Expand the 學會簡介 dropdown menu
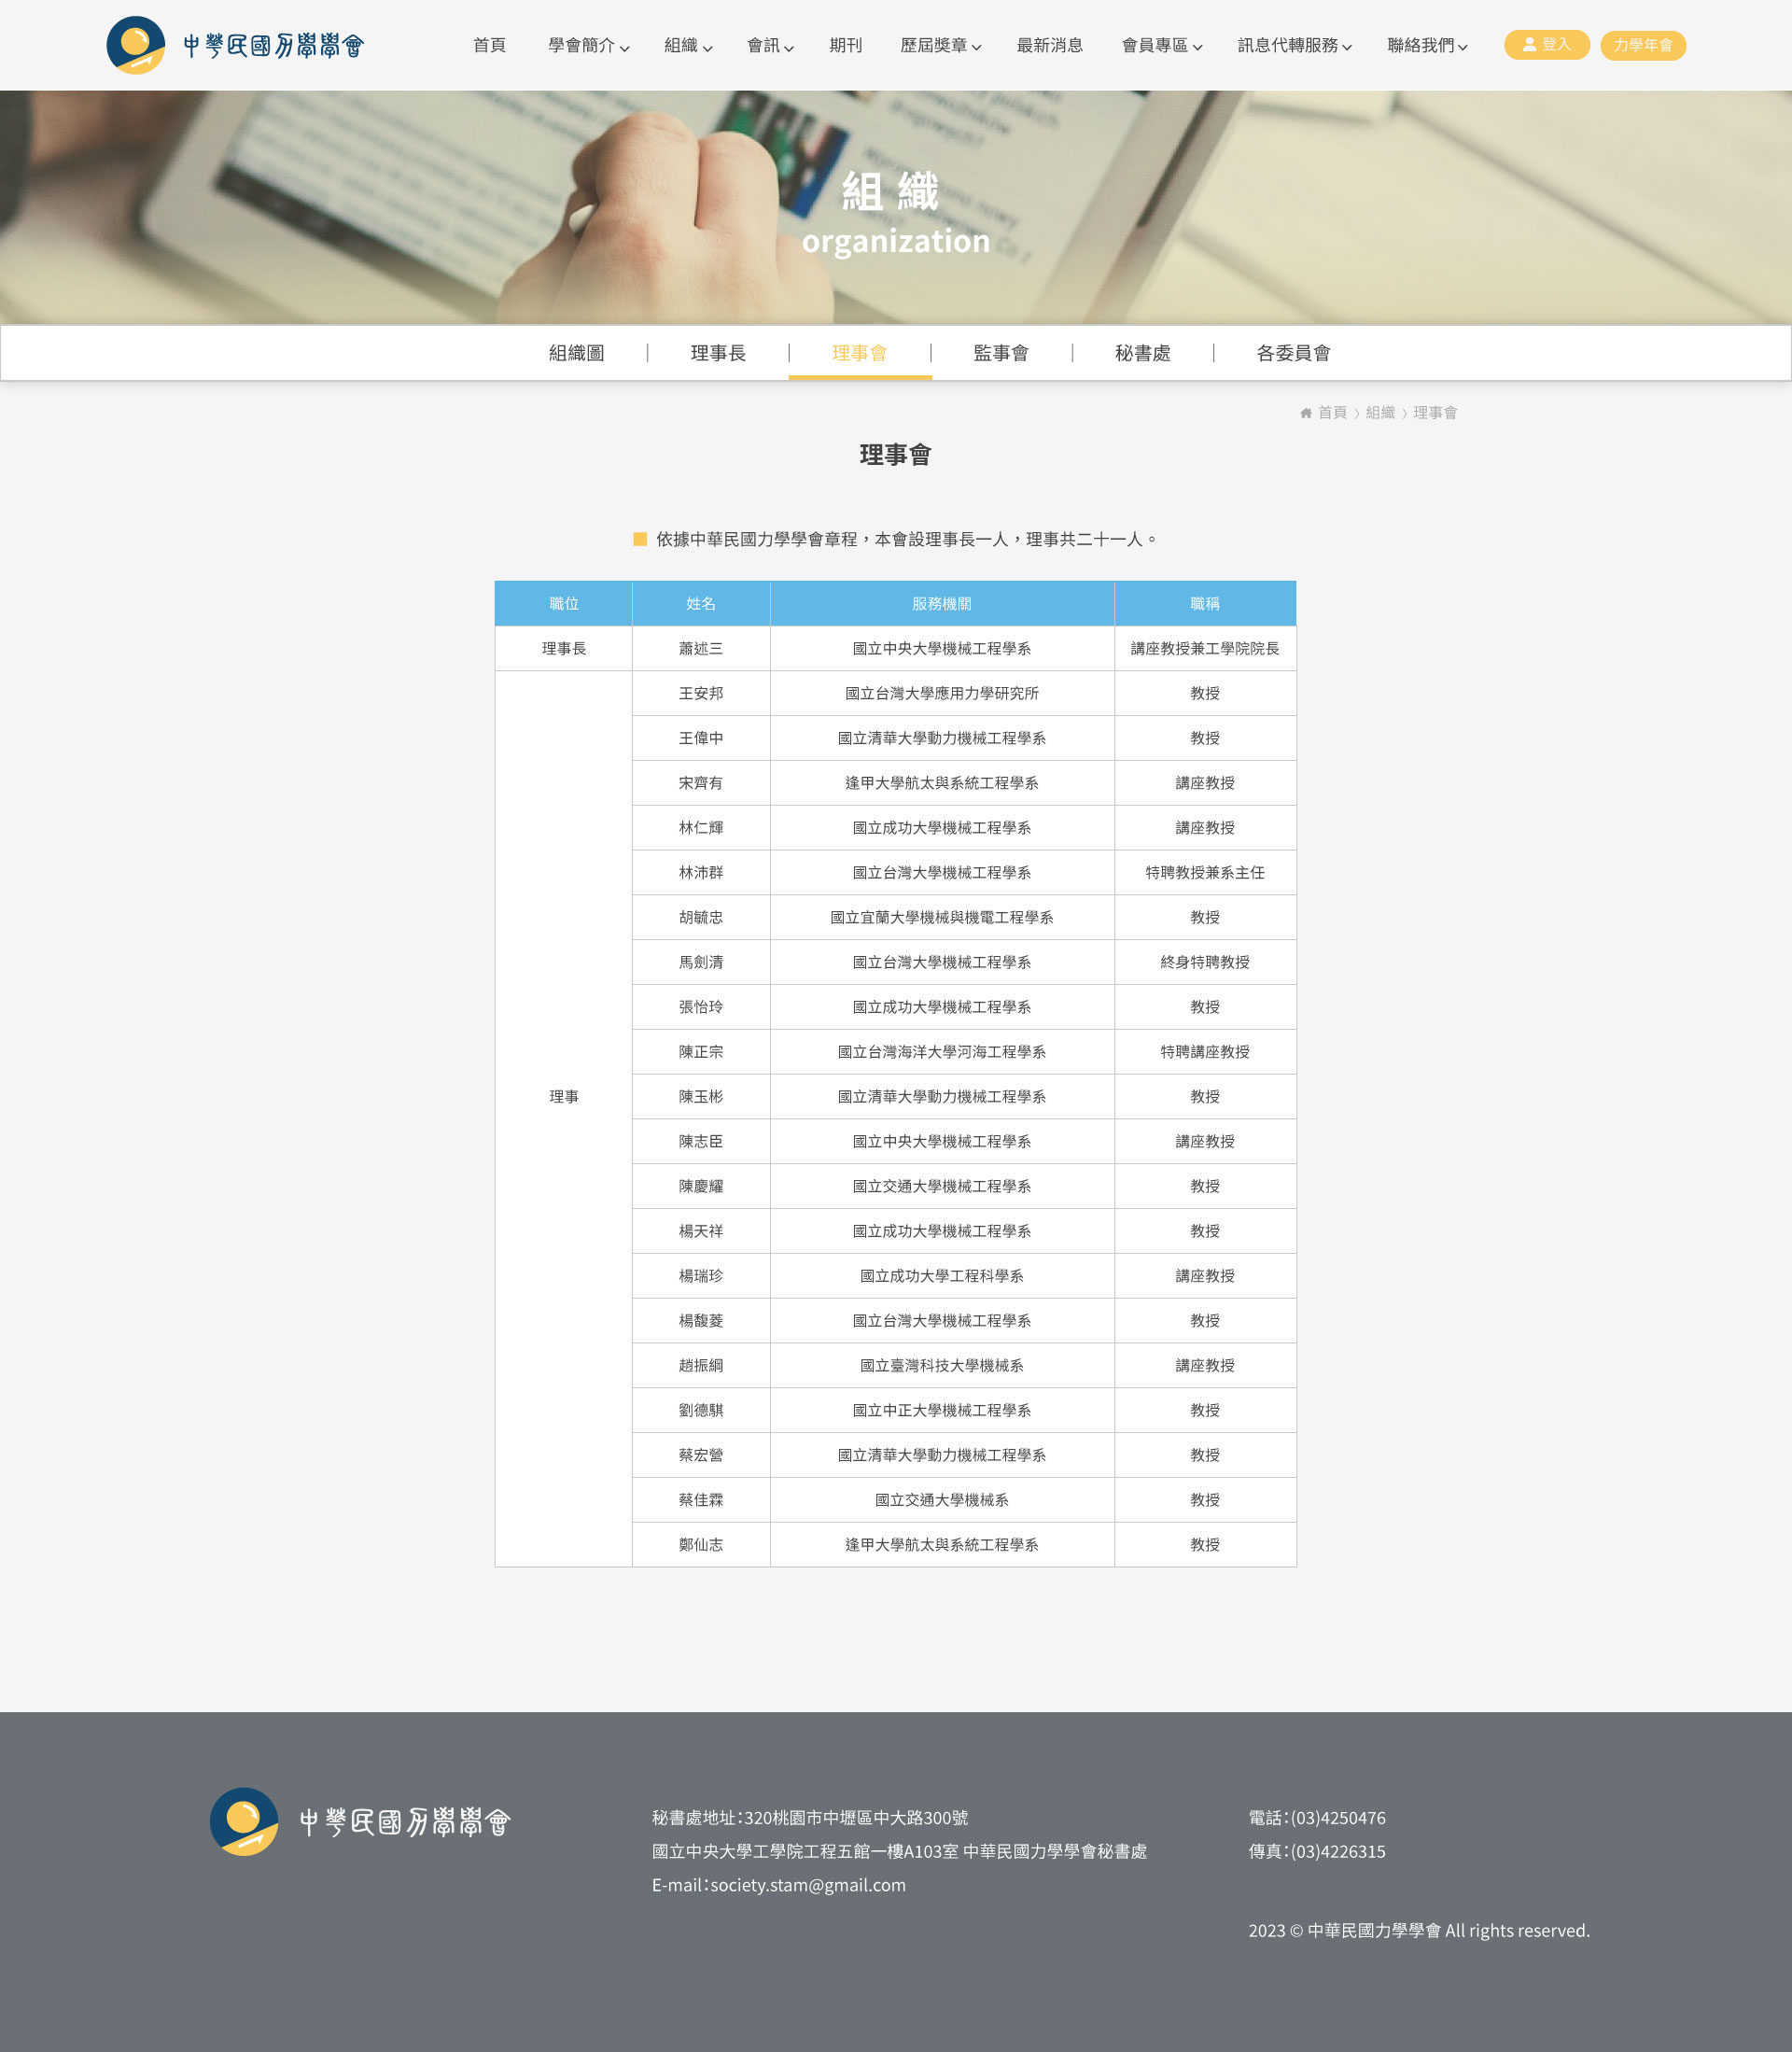This screenshot has width=1792, height=2052. [588, 46]
